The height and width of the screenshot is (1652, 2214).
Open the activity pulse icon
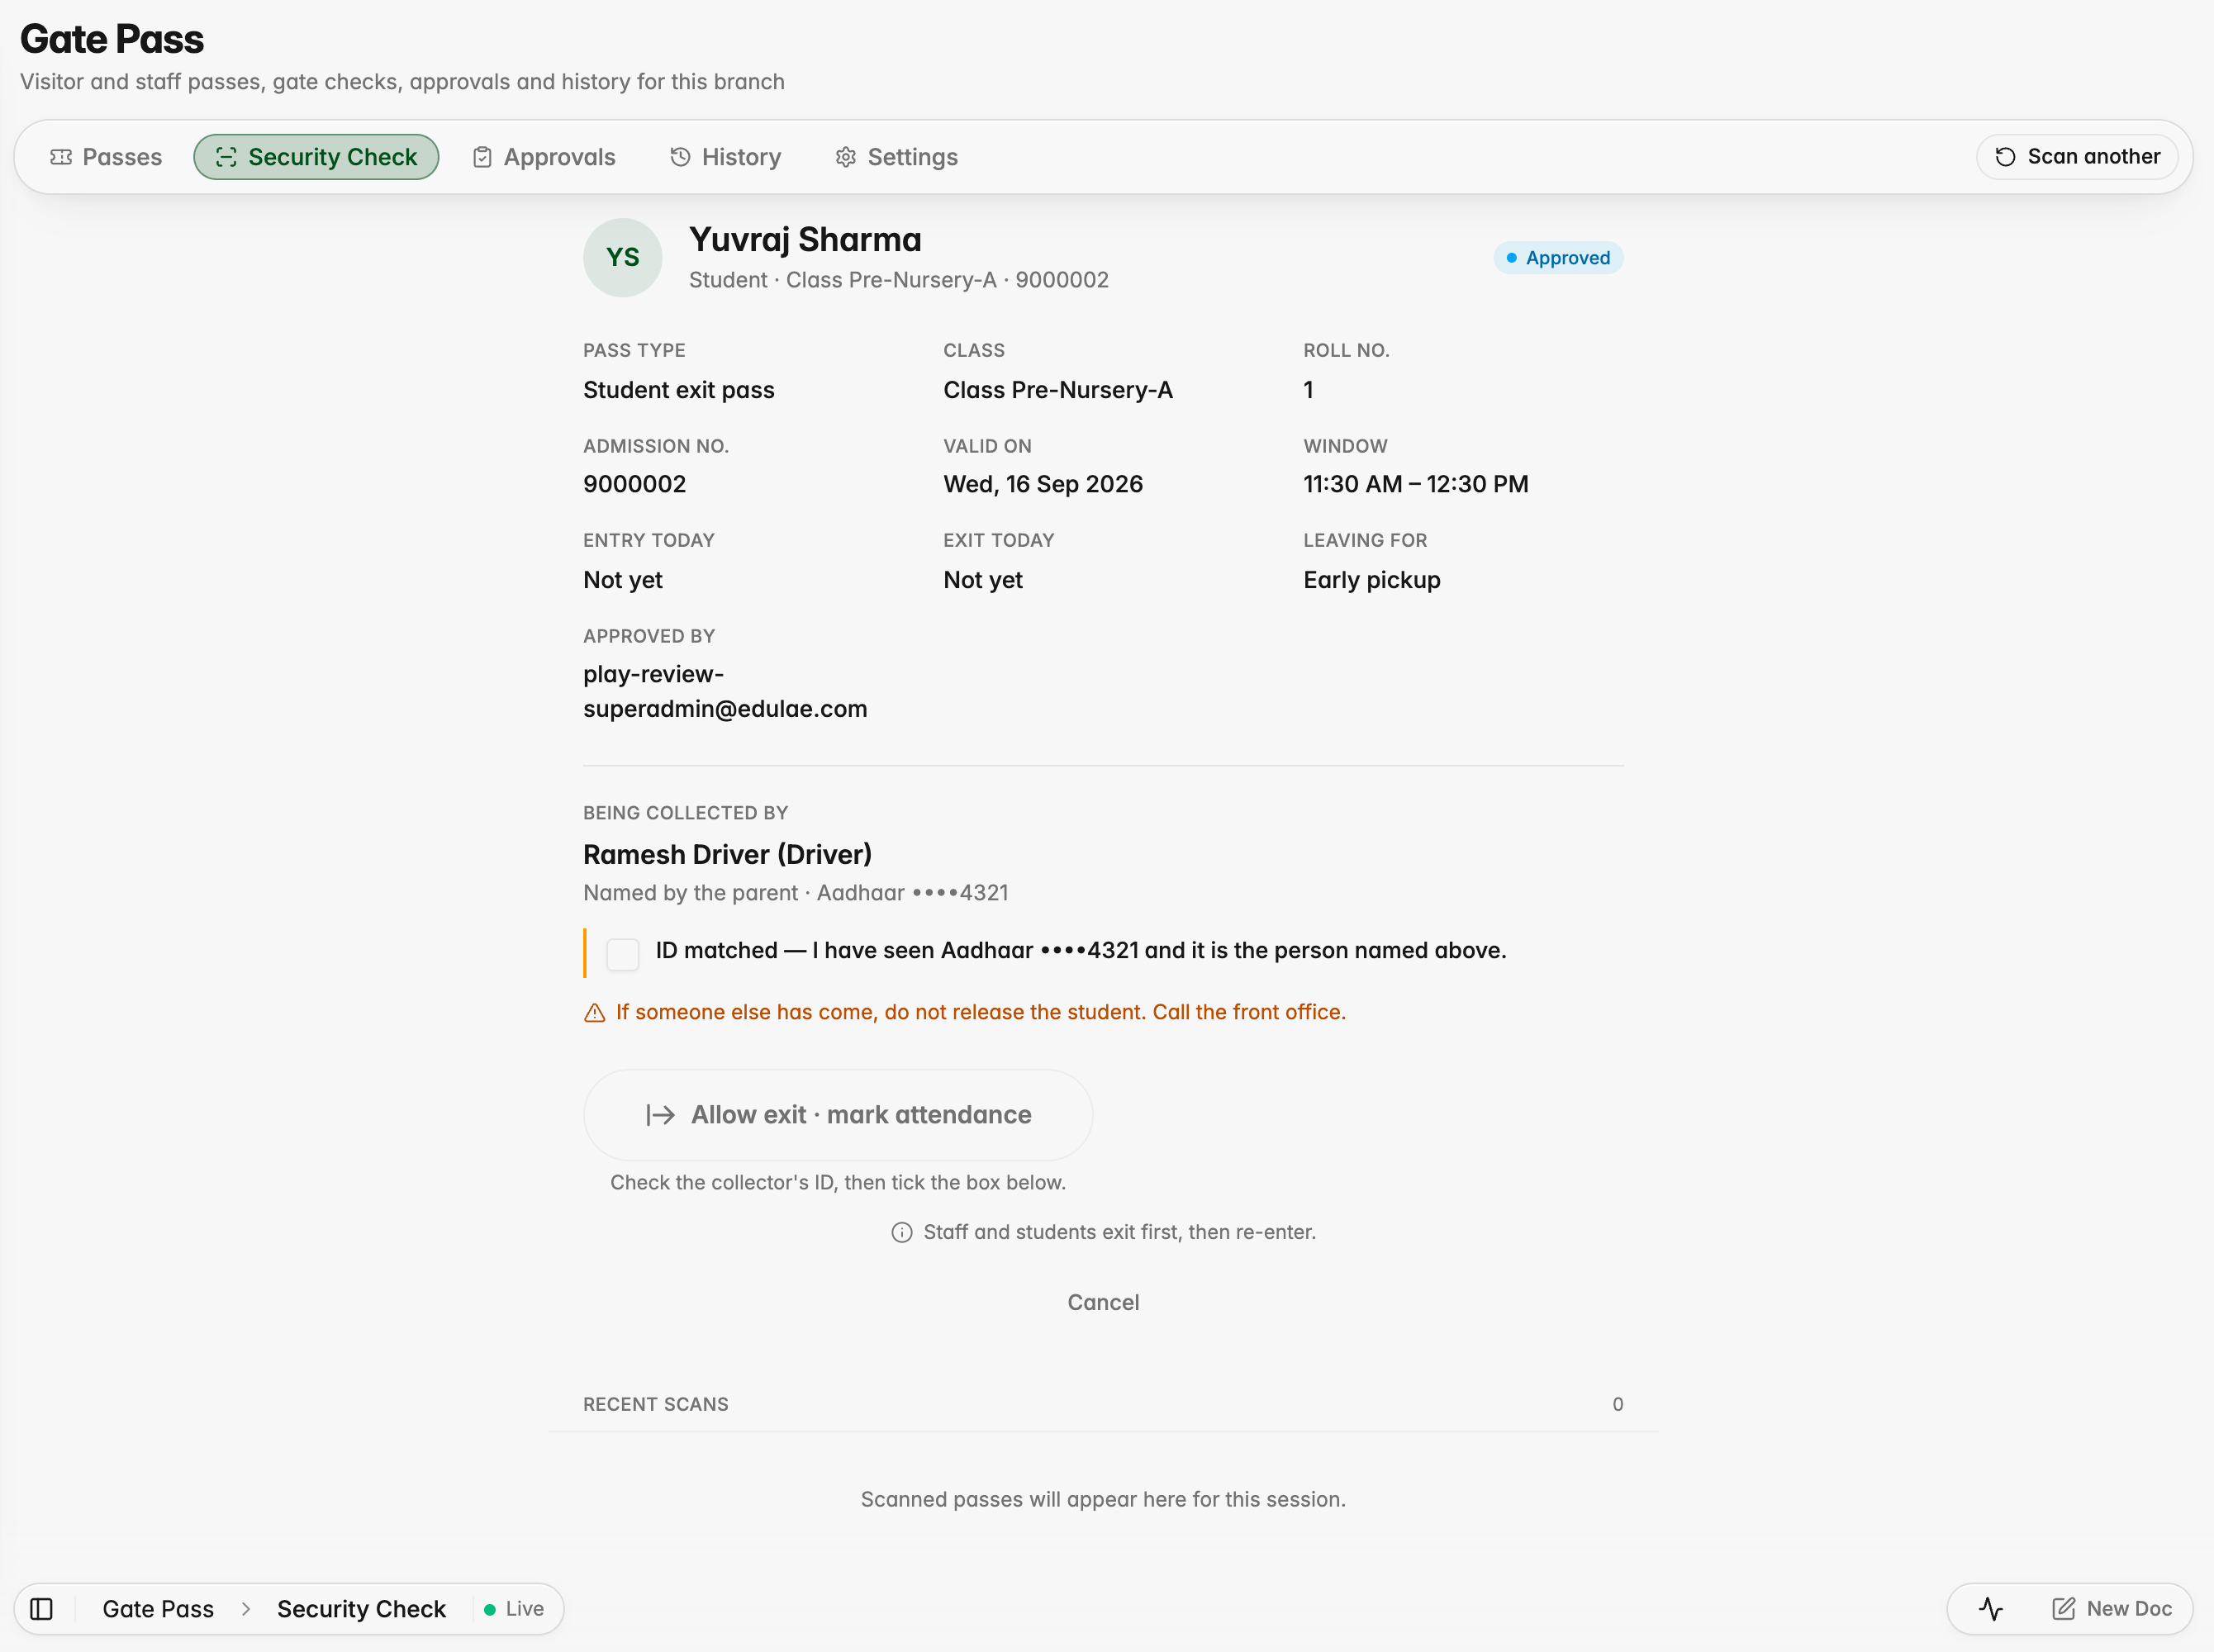pos(1991,1609)
